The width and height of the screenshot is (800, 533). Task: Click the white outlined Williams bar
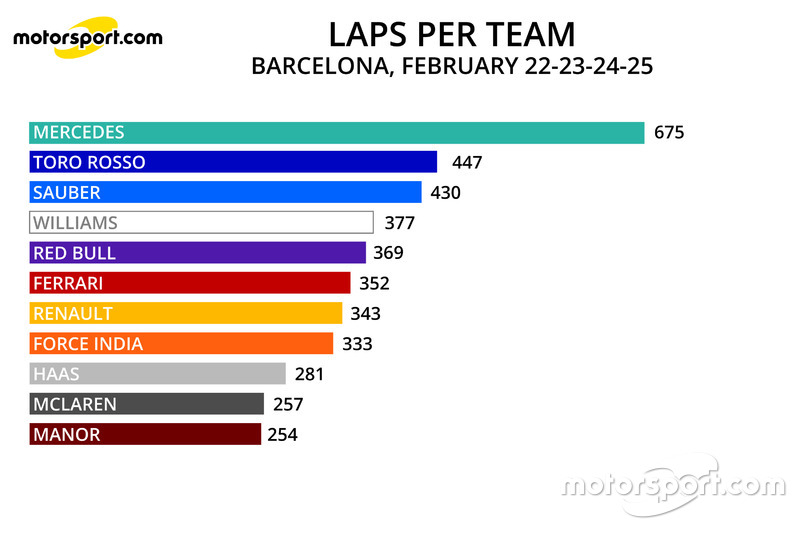[202, 222]
